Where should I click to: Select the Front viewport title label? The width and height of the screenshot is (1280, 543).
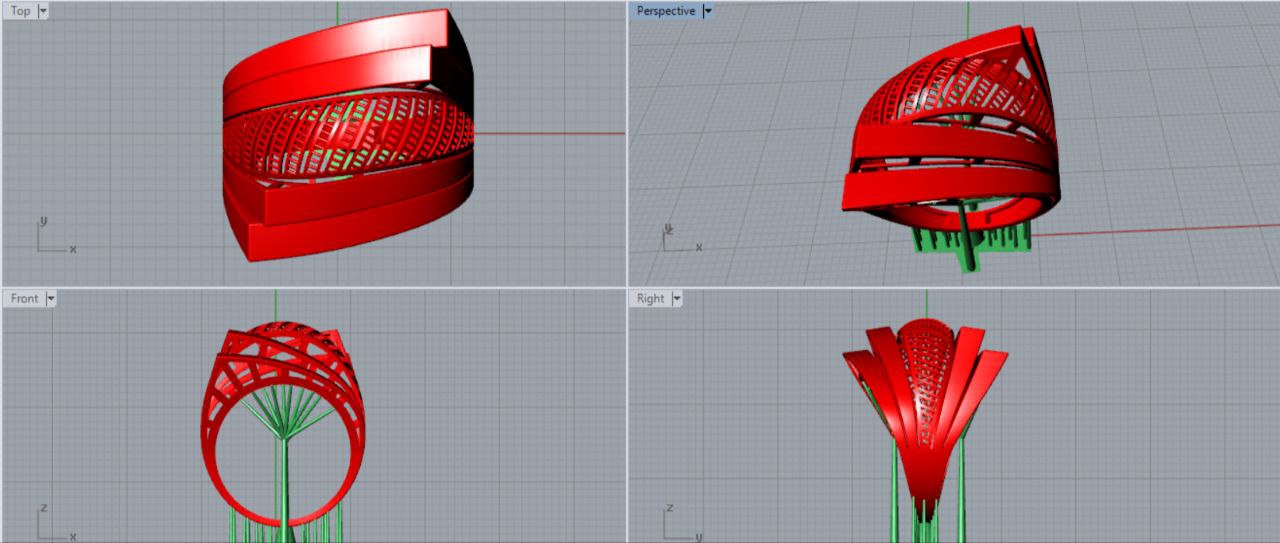point(24,298)
